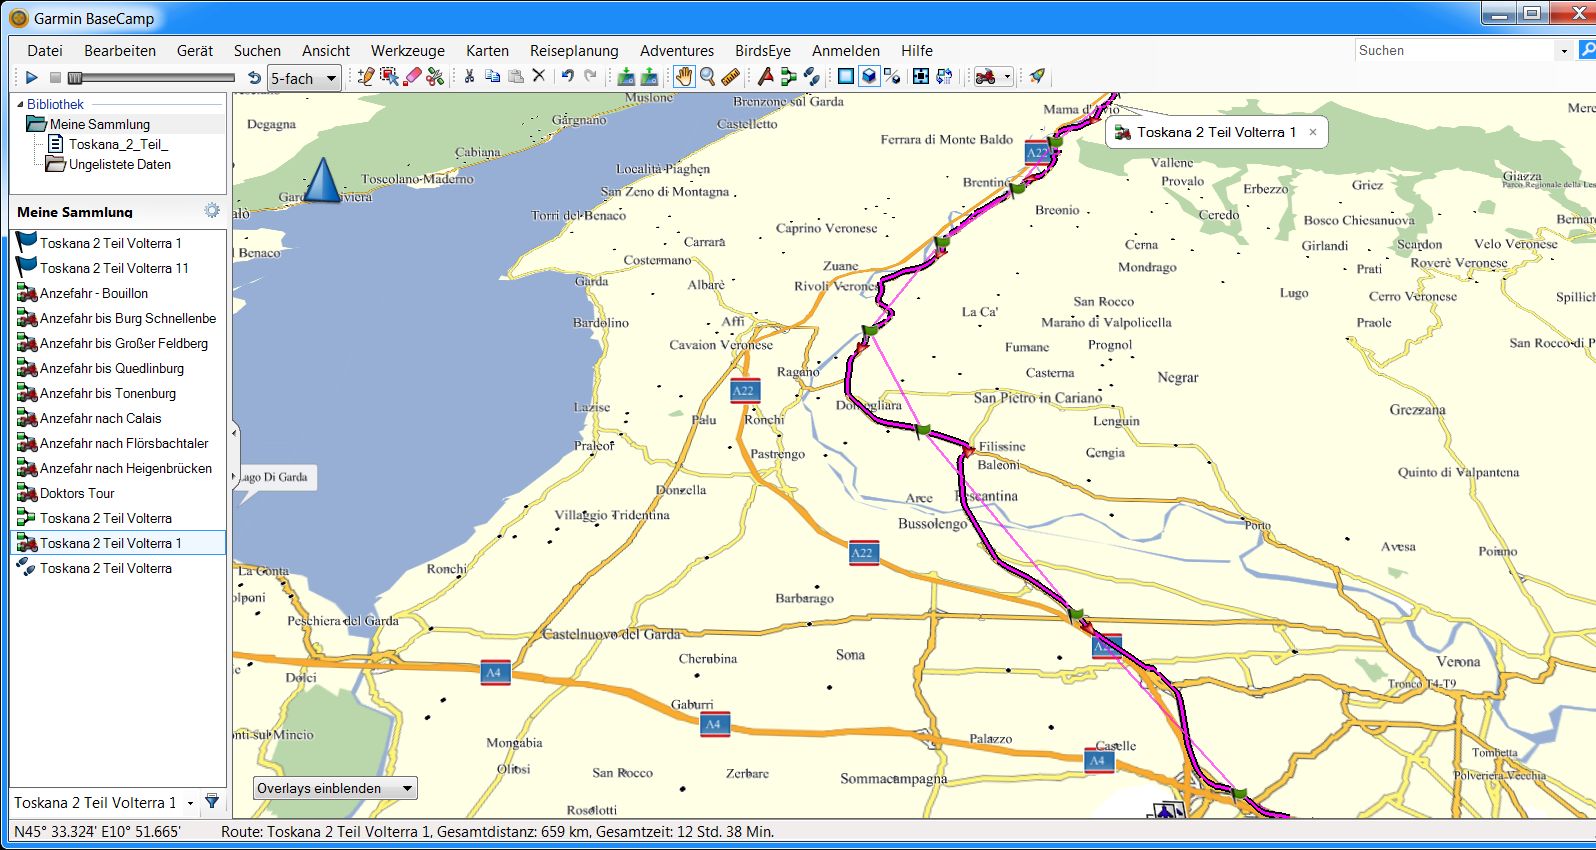Click the gear icon beside Meine Sammlung

click(x=212, y=210)
